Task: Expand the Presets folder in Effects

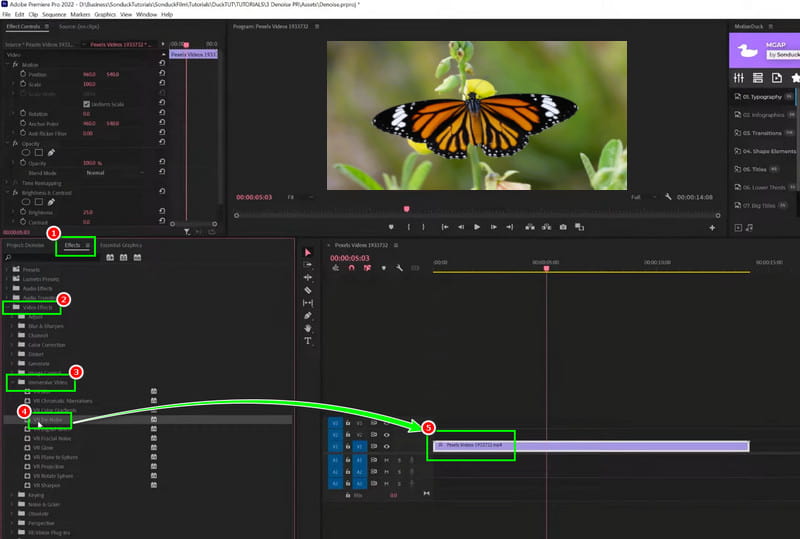Action: (7, 270)
